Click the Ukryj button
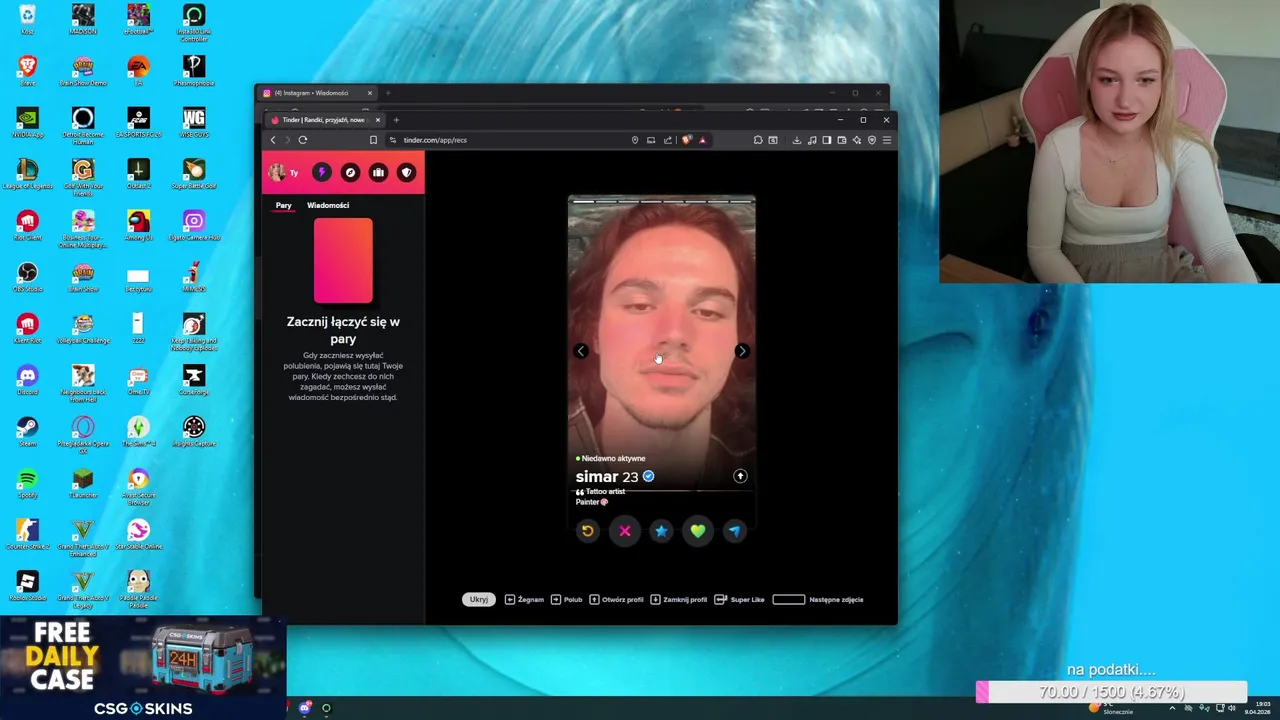Viewport: 1280px width, 720px height. (x=479, y=599)
